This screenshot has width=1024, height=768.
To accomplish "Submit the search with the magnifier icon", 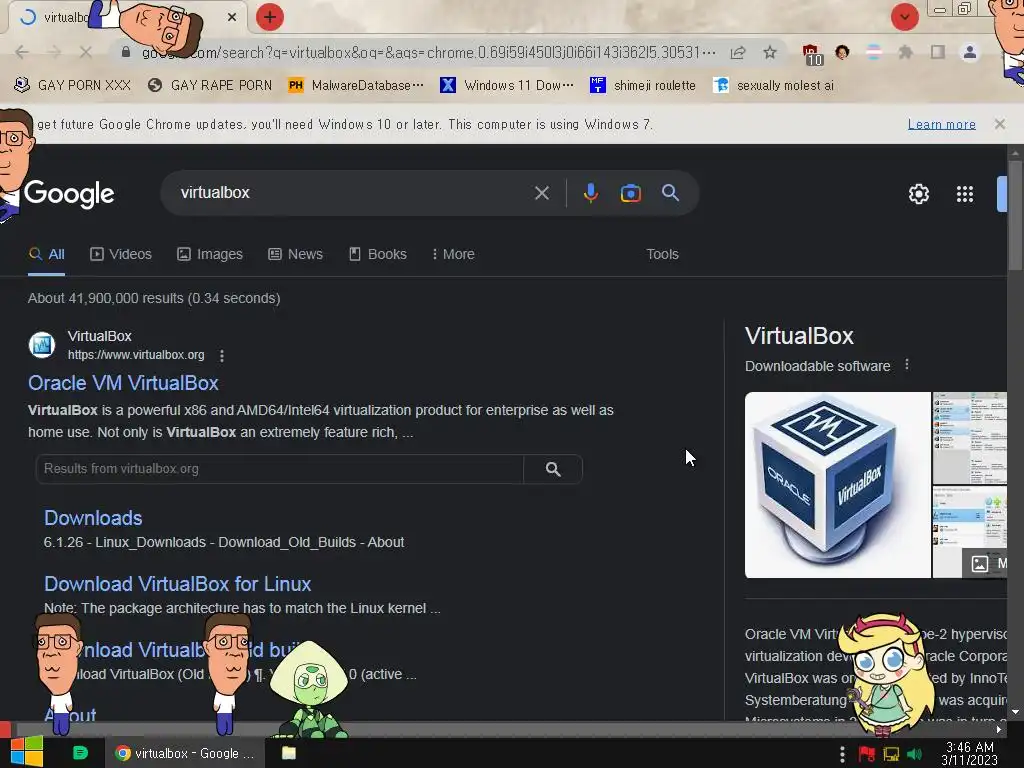I will (670, 193).
